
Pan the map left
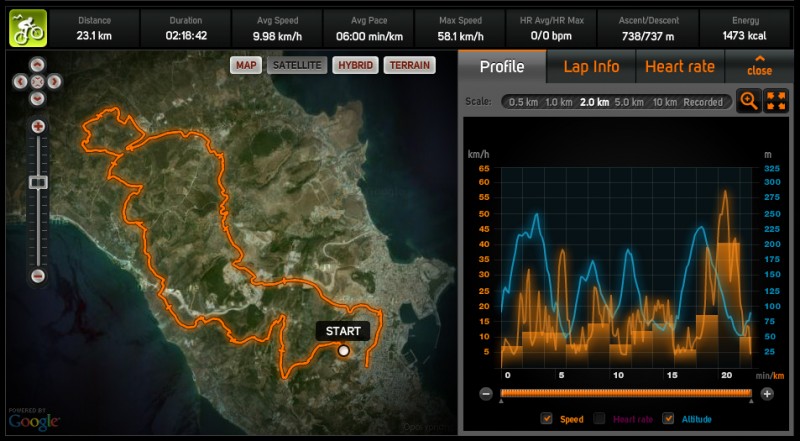[20, 81]
